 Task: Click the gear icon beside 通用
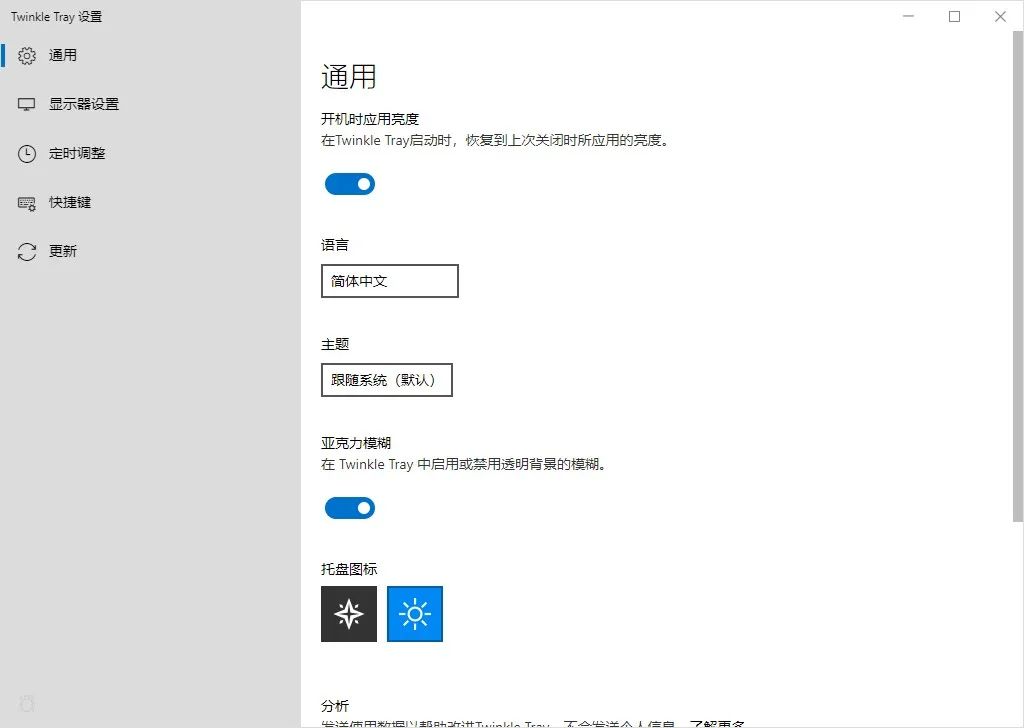coord(27,55)
